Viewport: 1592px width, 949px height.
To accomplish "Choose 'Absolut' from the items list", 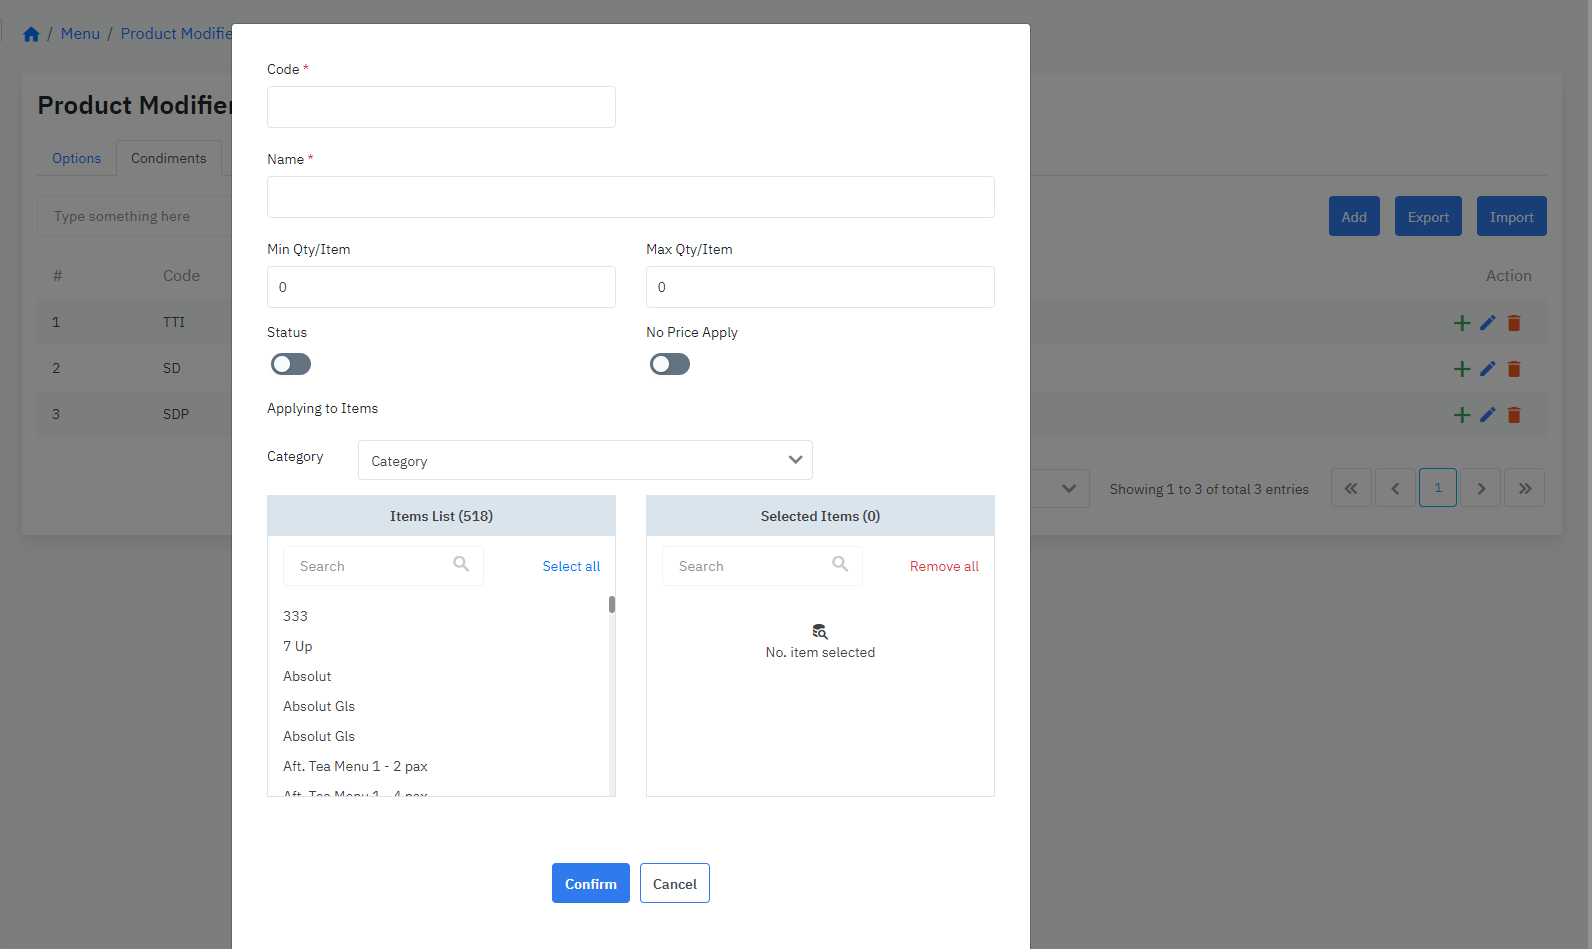I will 307,676.
